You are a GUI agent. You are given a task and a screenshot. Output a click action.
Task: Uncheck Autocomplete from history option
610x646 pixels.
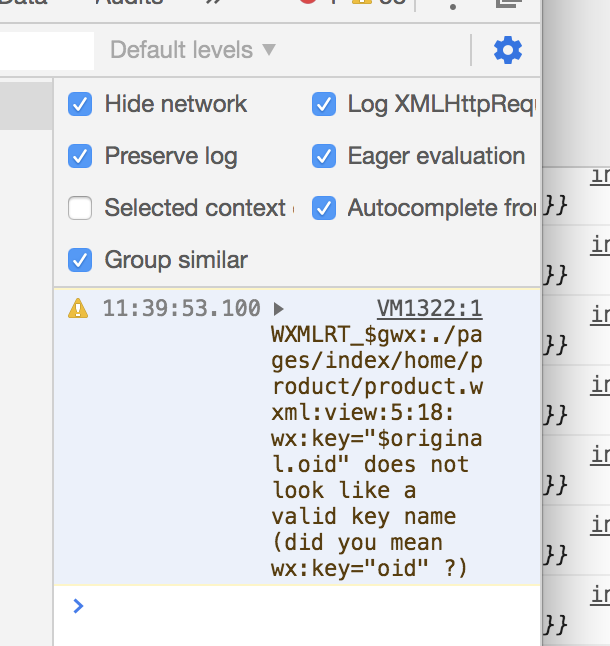click(x=323, y=208)
